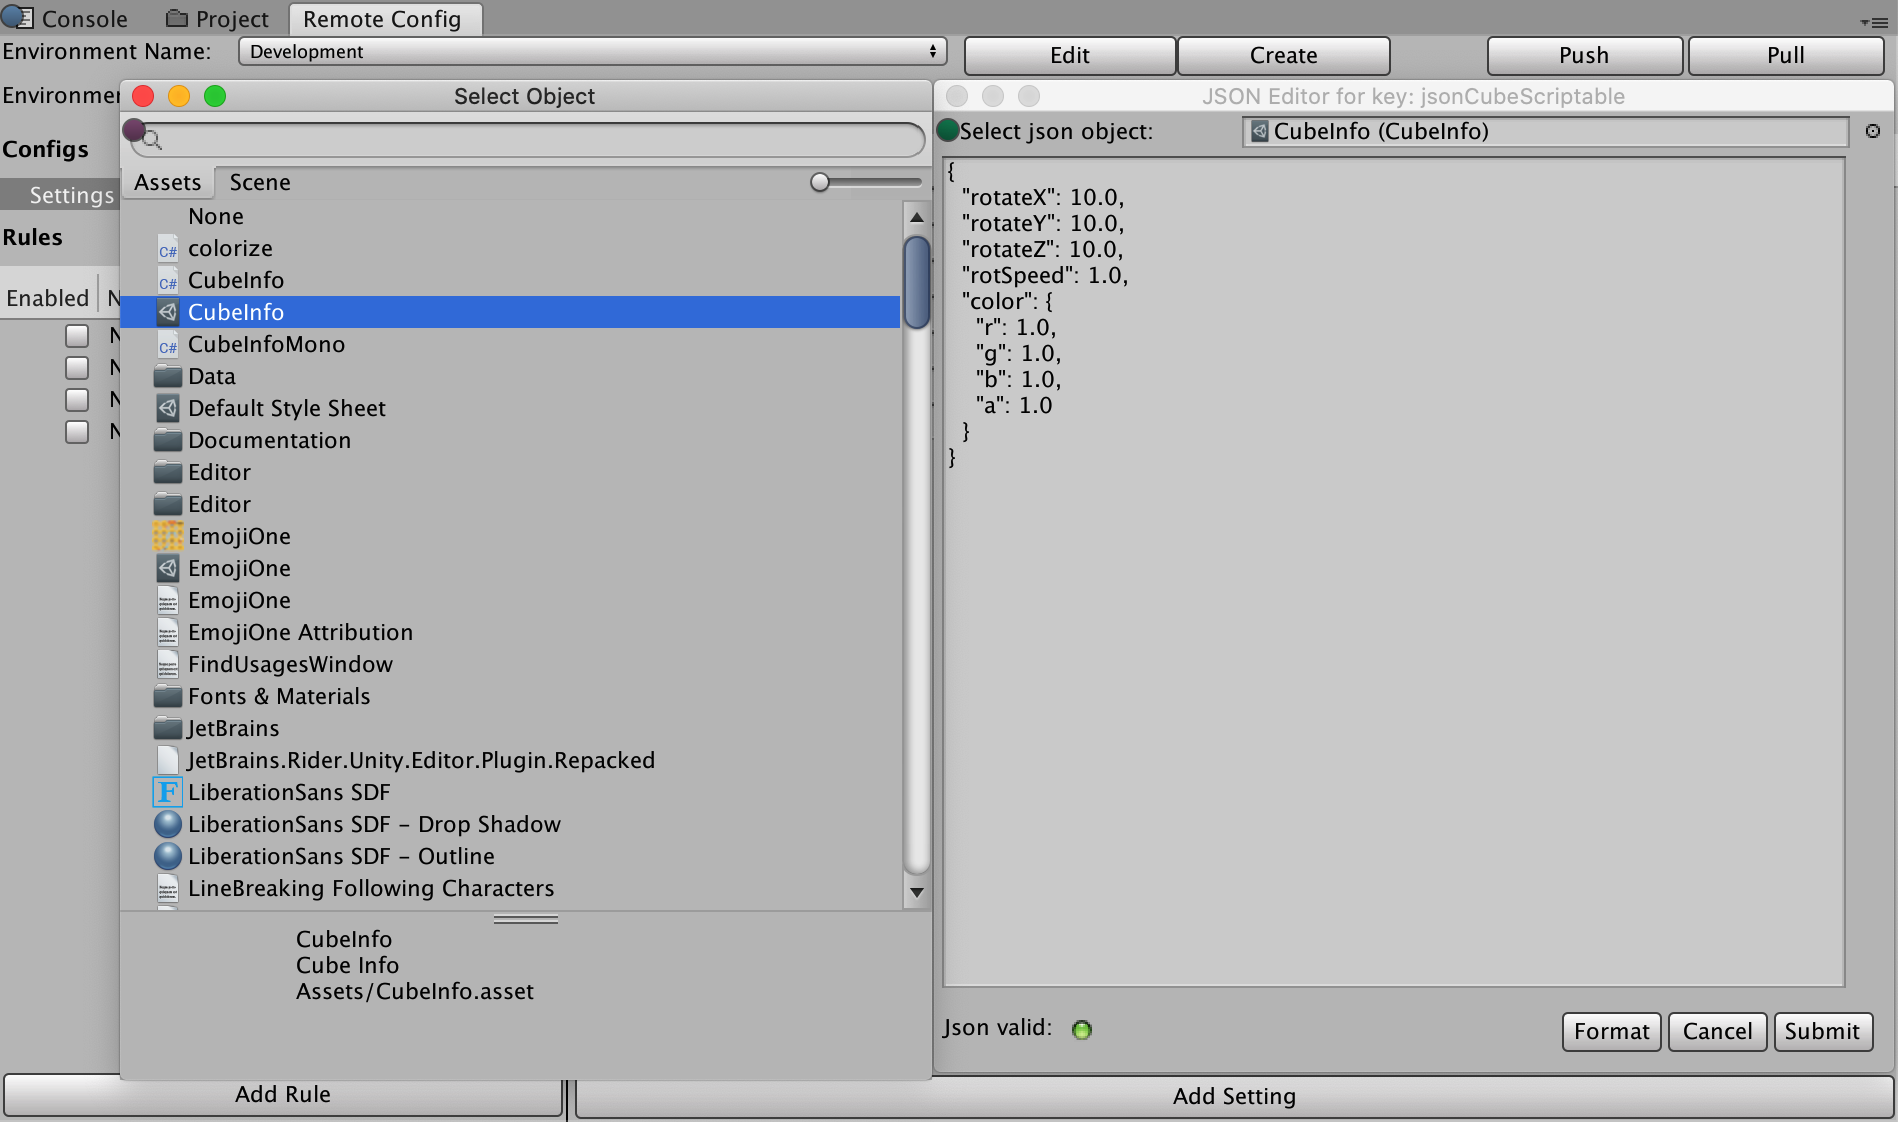This screenshot has width=1898, height=1122.
Task: Adjust the asset preview size slider
Action: pyautogui.click(x=820, y=182)
